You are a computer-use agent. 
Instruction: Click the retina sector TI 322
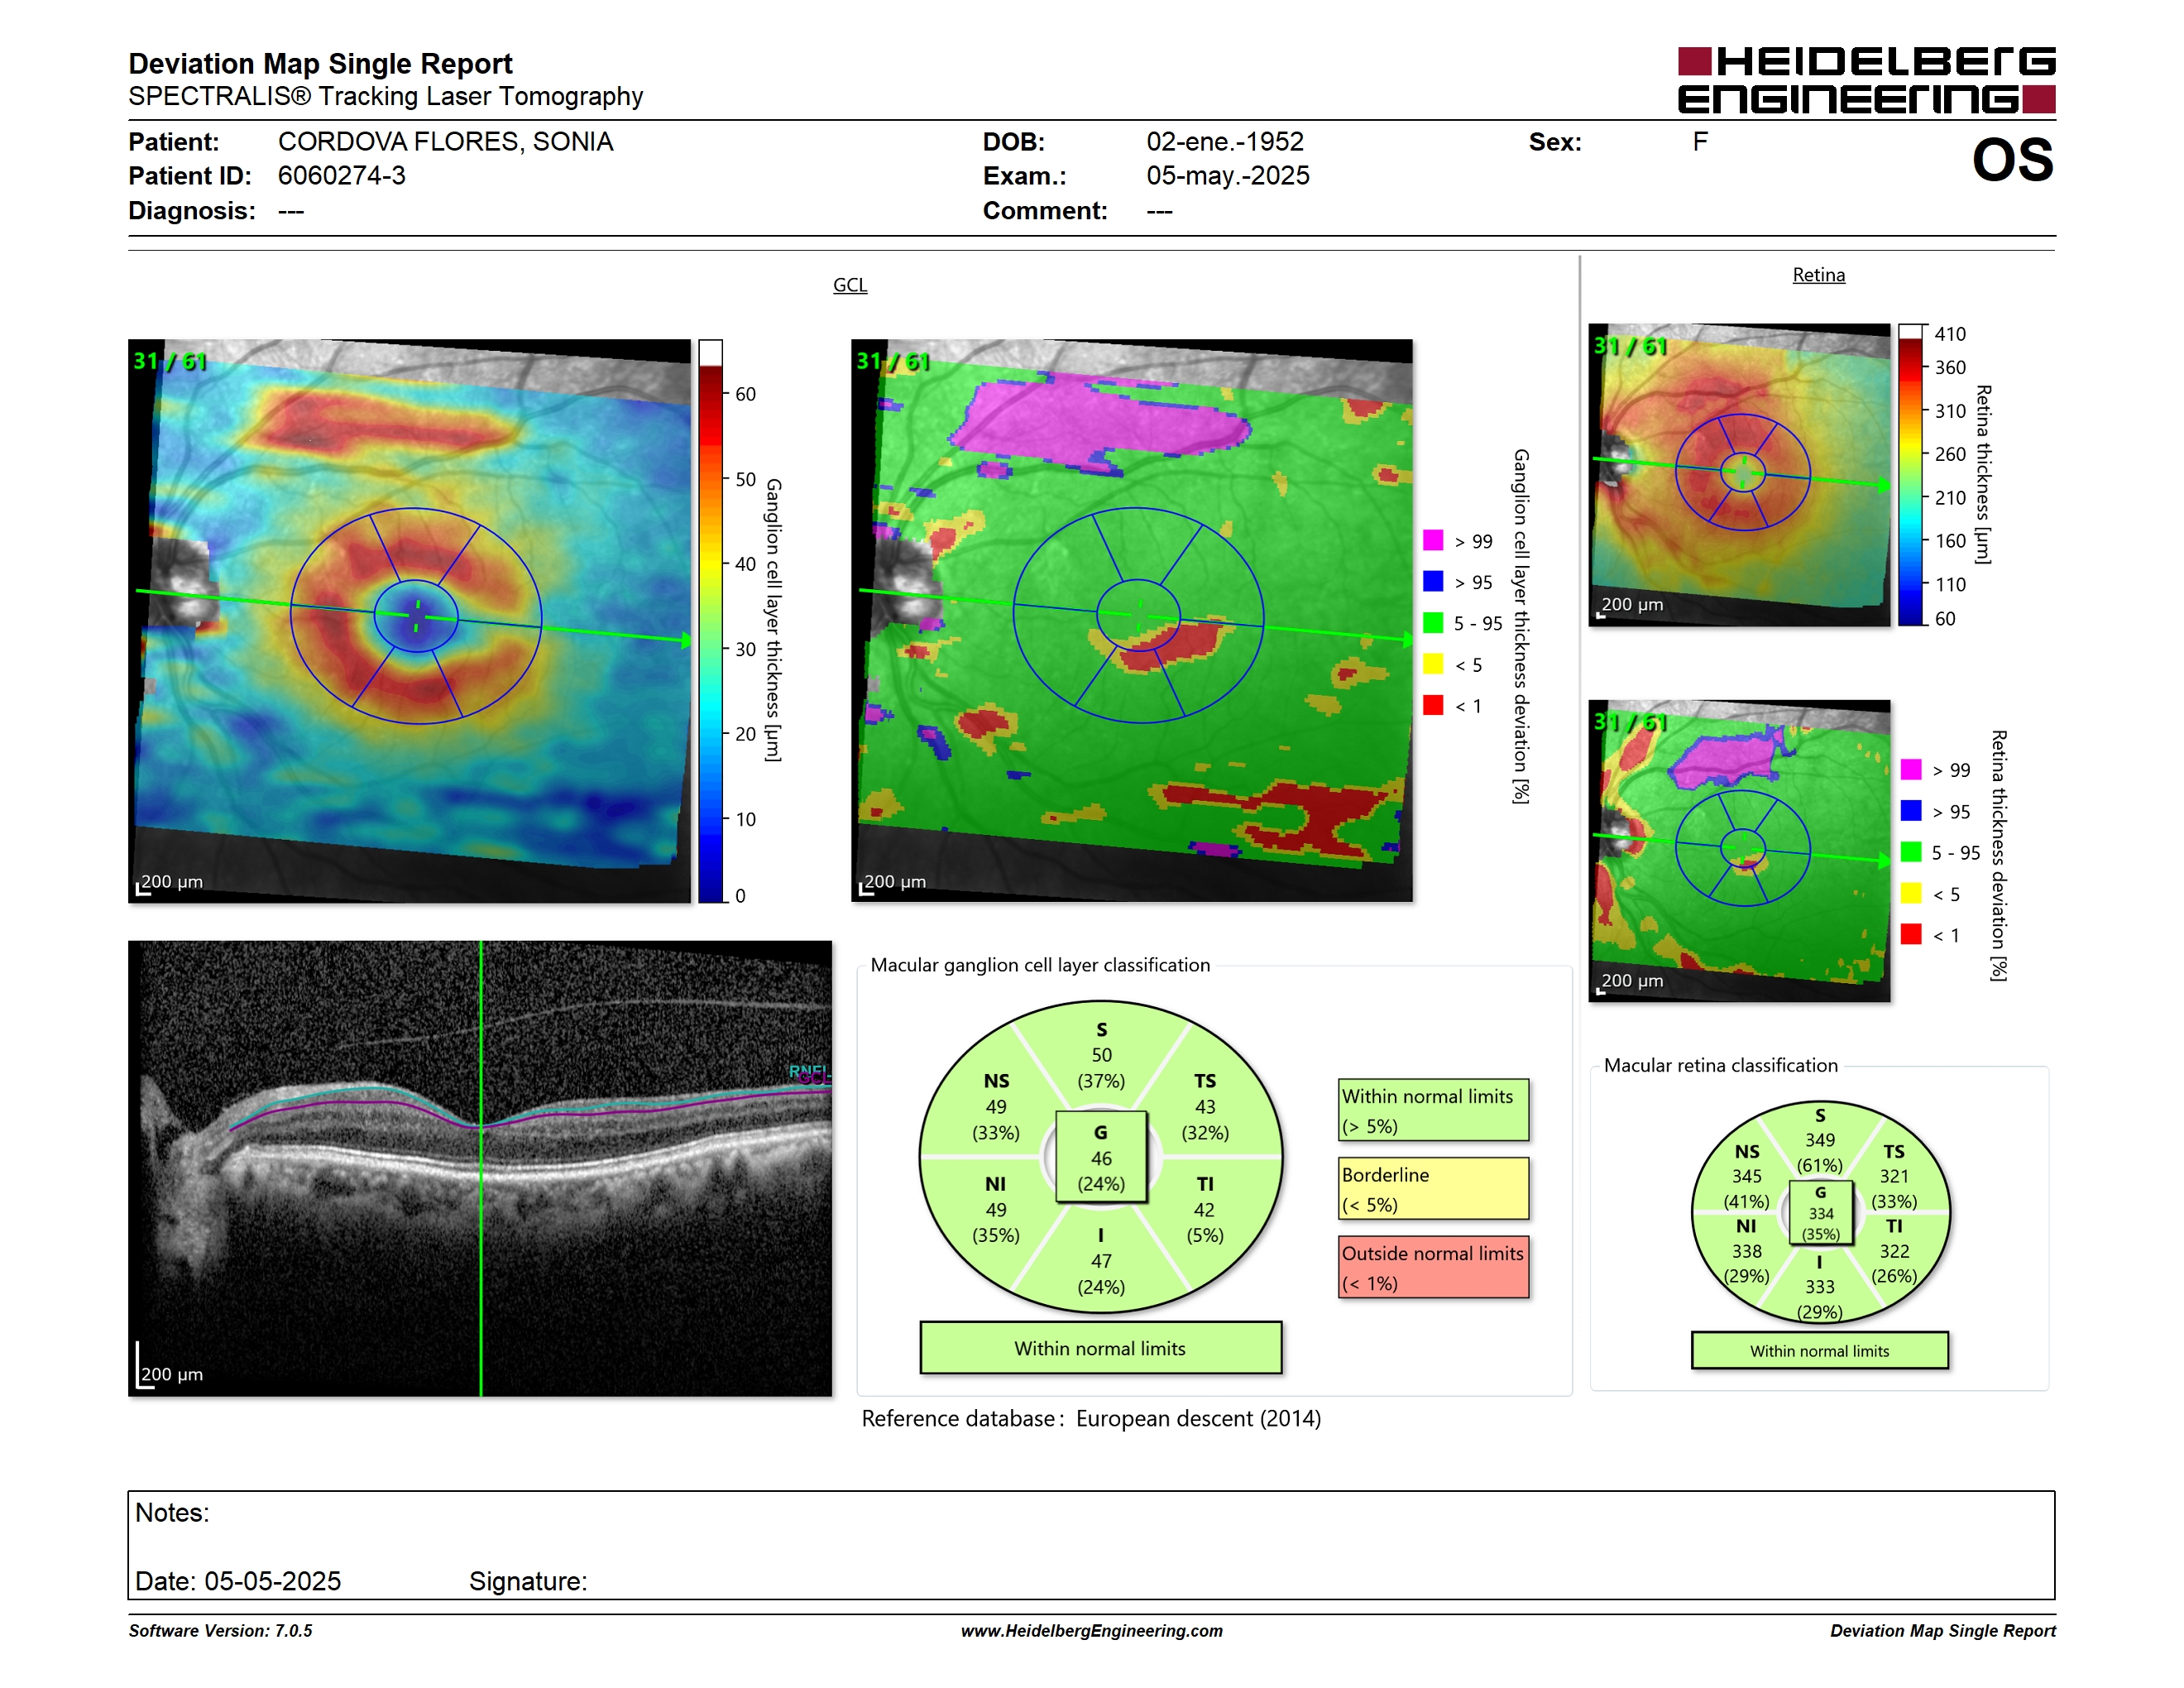click(1894, 1251)
